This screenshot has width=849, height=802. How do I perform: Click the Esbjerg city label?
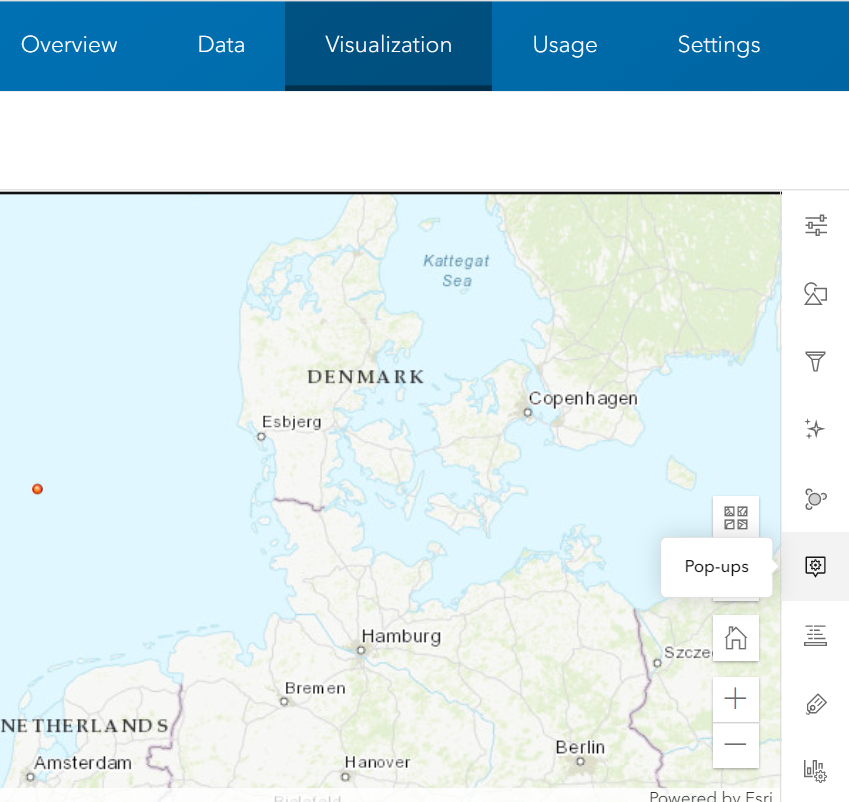pyautogui.click(x=292, y=422)
